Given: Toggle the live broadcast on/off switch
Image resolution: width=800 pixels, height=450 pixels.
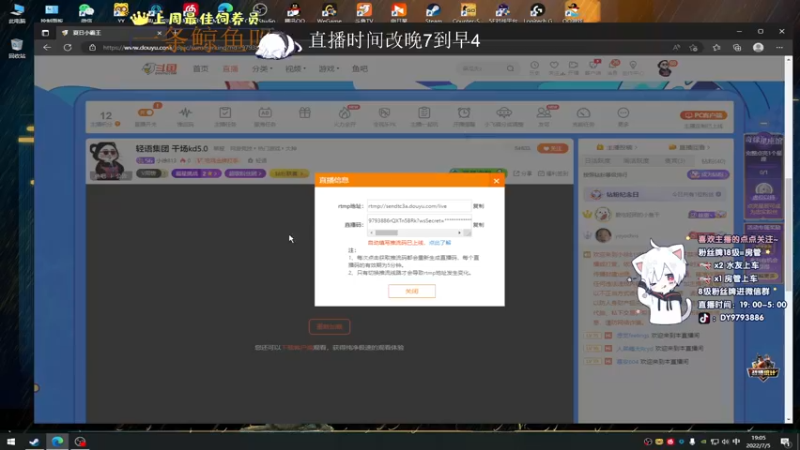Looking at the screenshot, I should (x=145, y=113).
